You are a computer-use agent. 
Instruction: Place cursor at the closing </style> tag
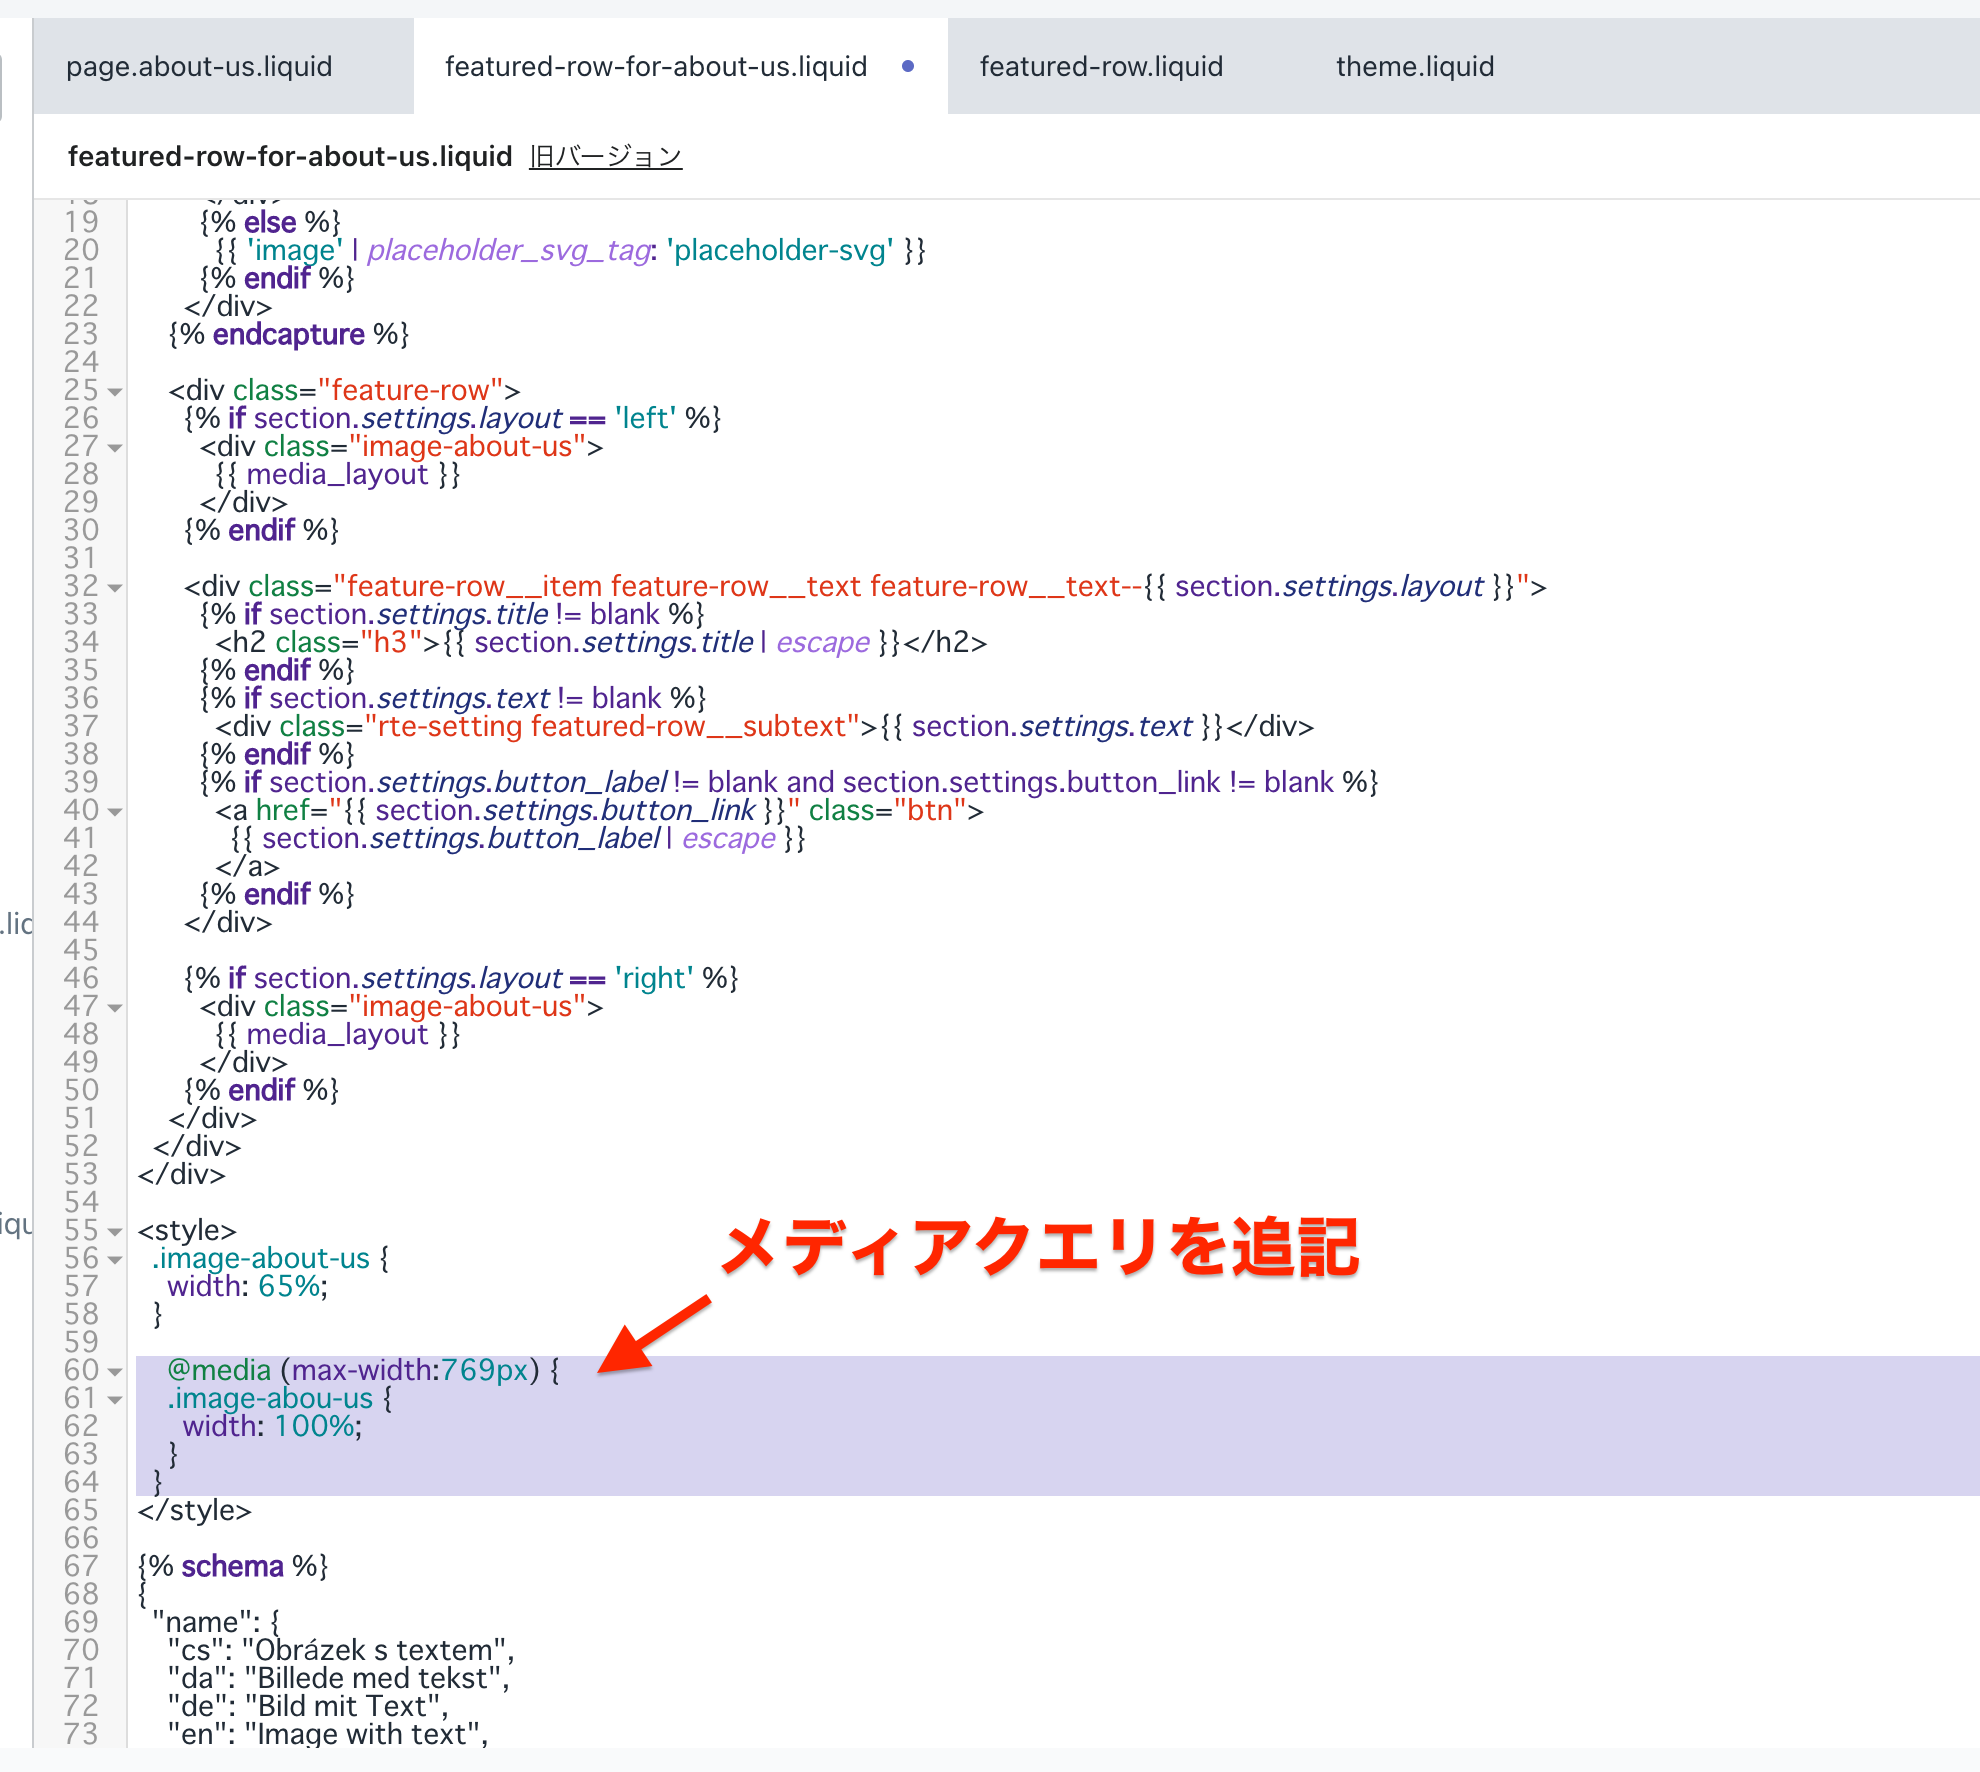click(194, 1510)
